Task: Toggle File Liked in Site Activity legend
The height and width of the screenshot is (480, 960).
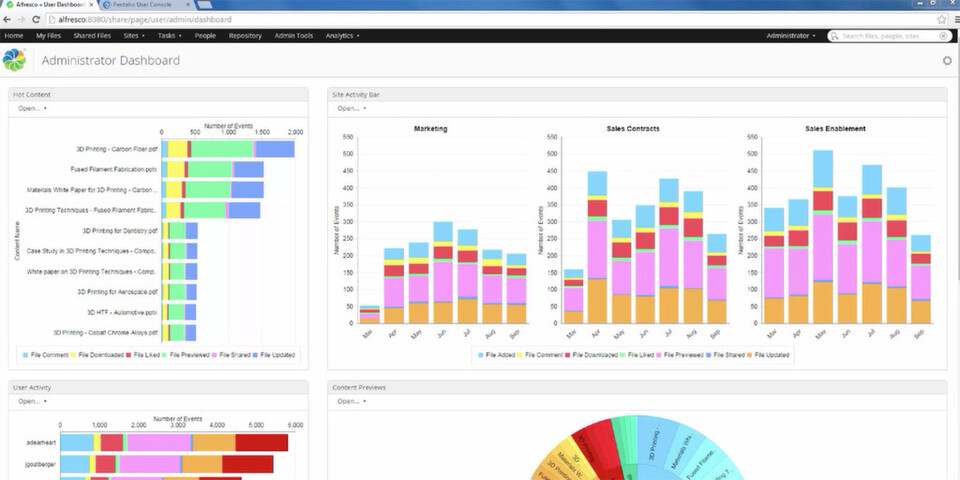Action: click(637, 355)
